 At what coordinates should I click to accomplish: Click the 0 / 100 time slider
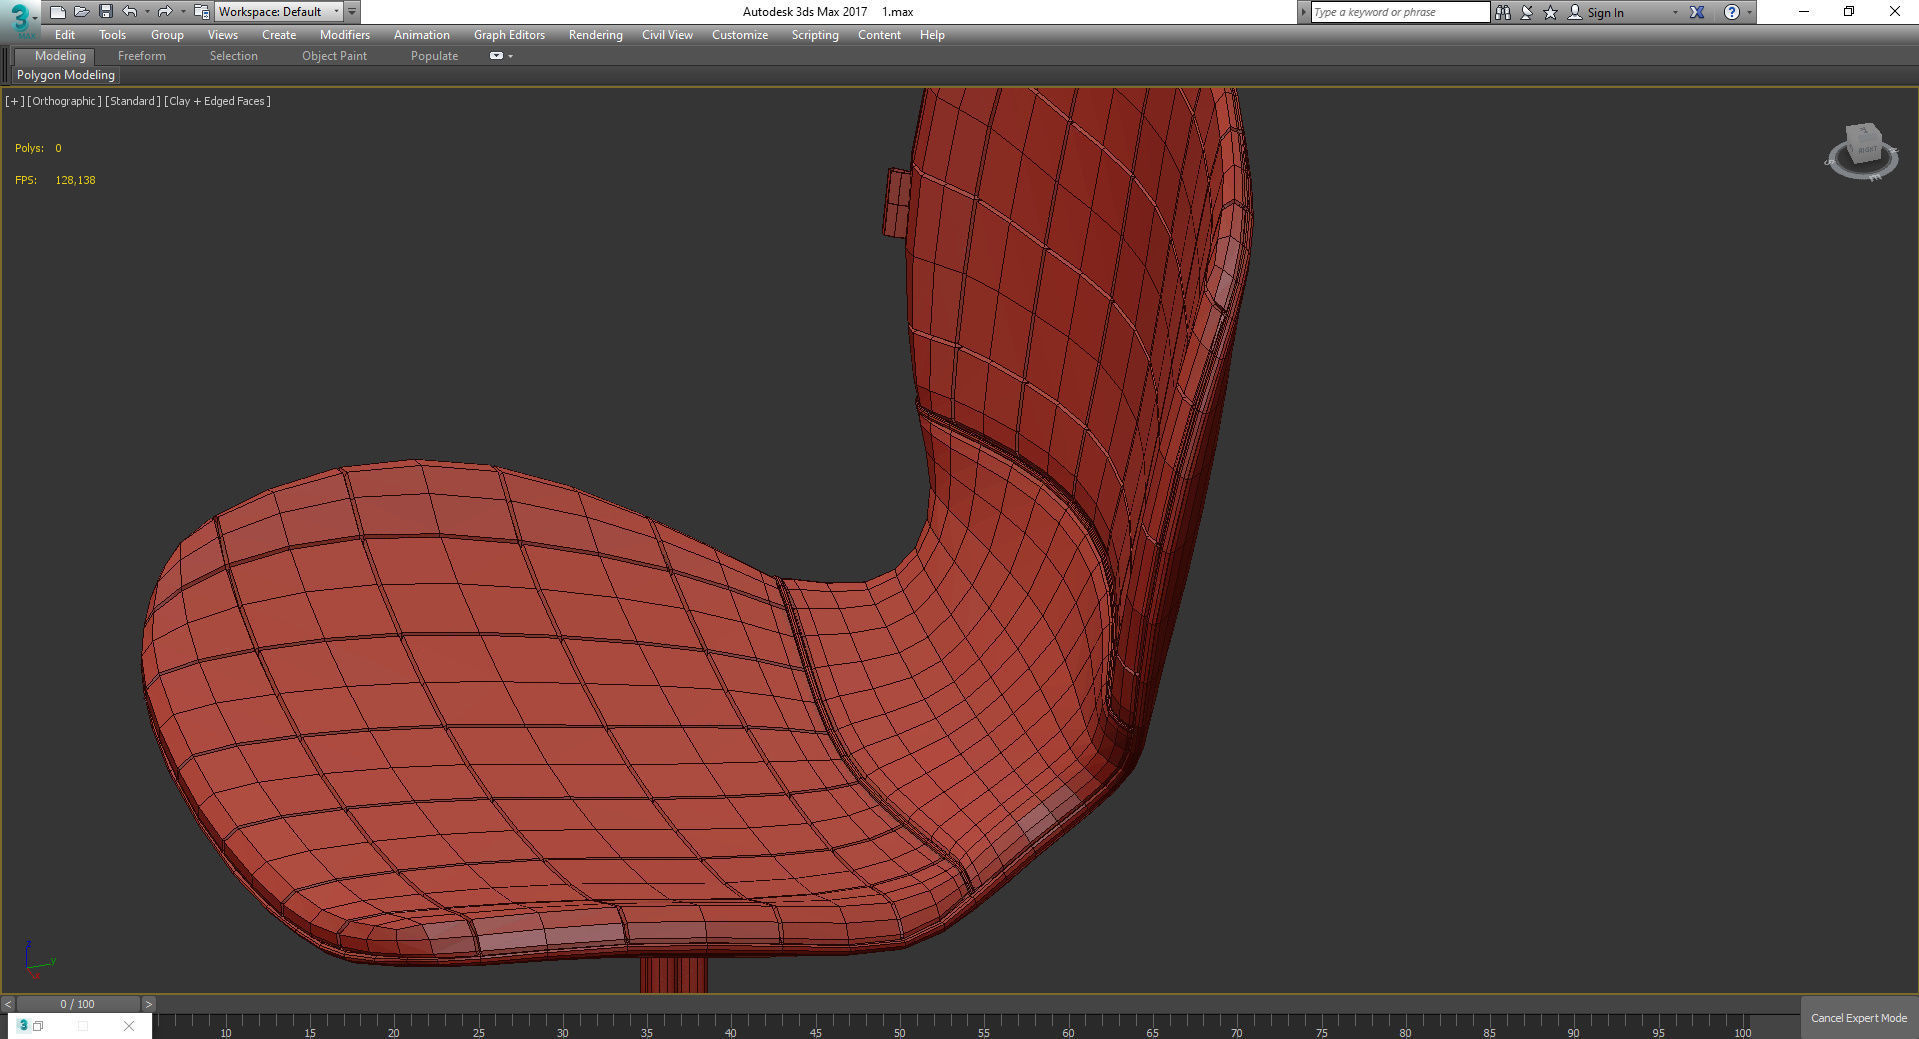(x=77, y=1004)
